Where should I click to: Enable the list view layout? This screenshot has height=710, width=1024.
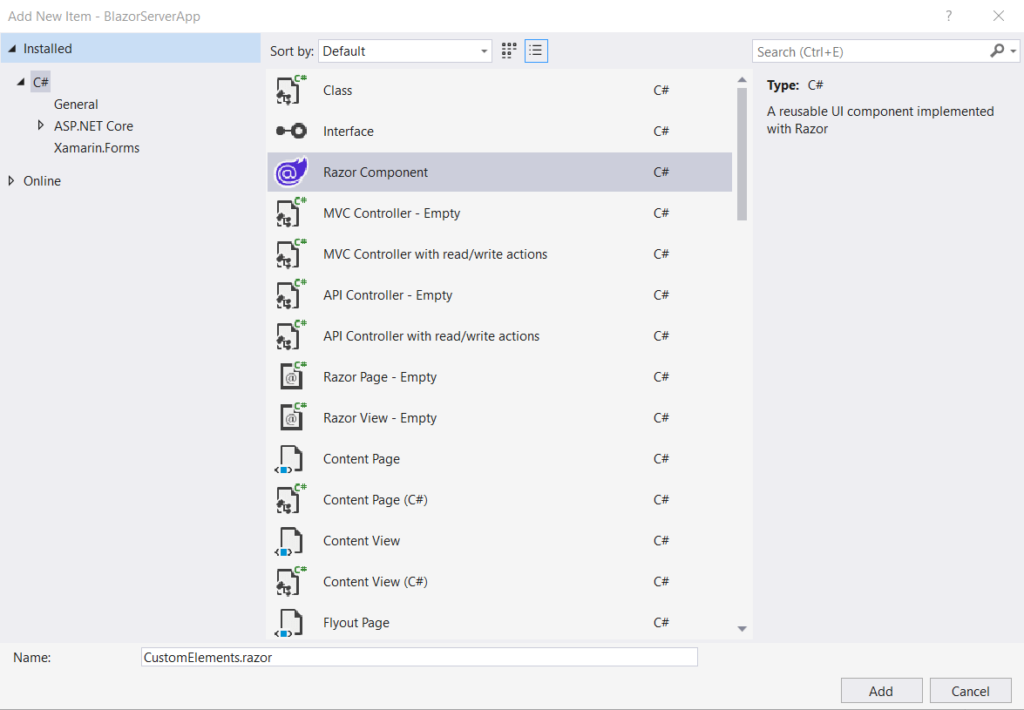click(536, 50)
